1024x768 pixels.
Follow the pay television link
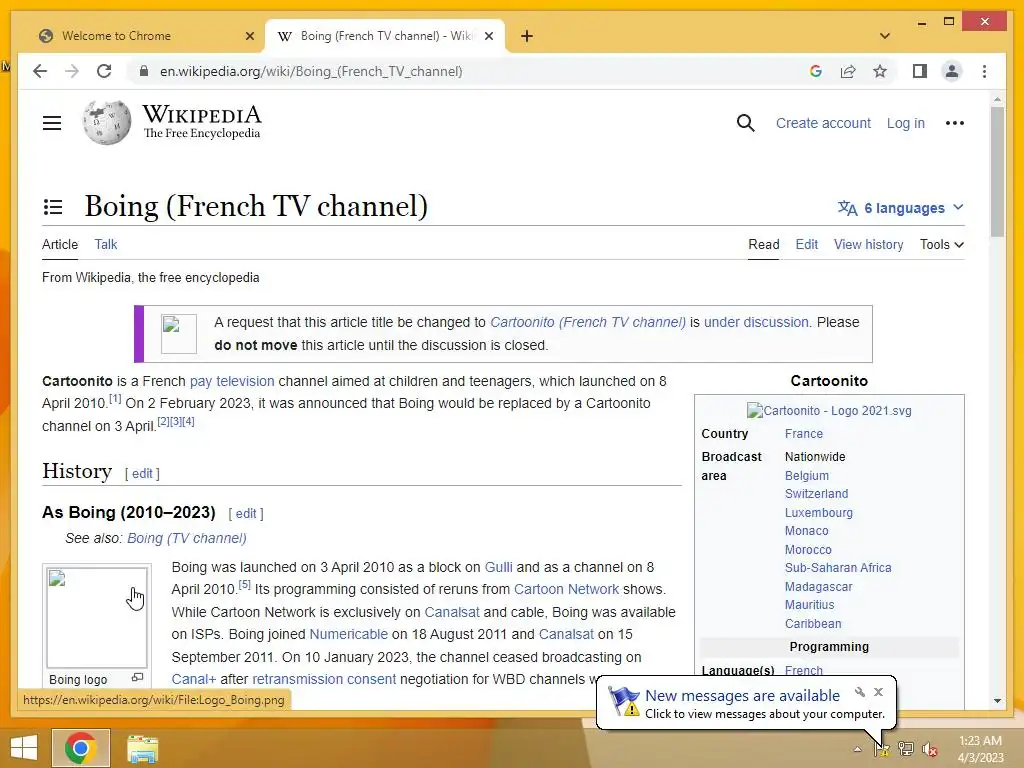pyautogui.click(x=232, y=381)
